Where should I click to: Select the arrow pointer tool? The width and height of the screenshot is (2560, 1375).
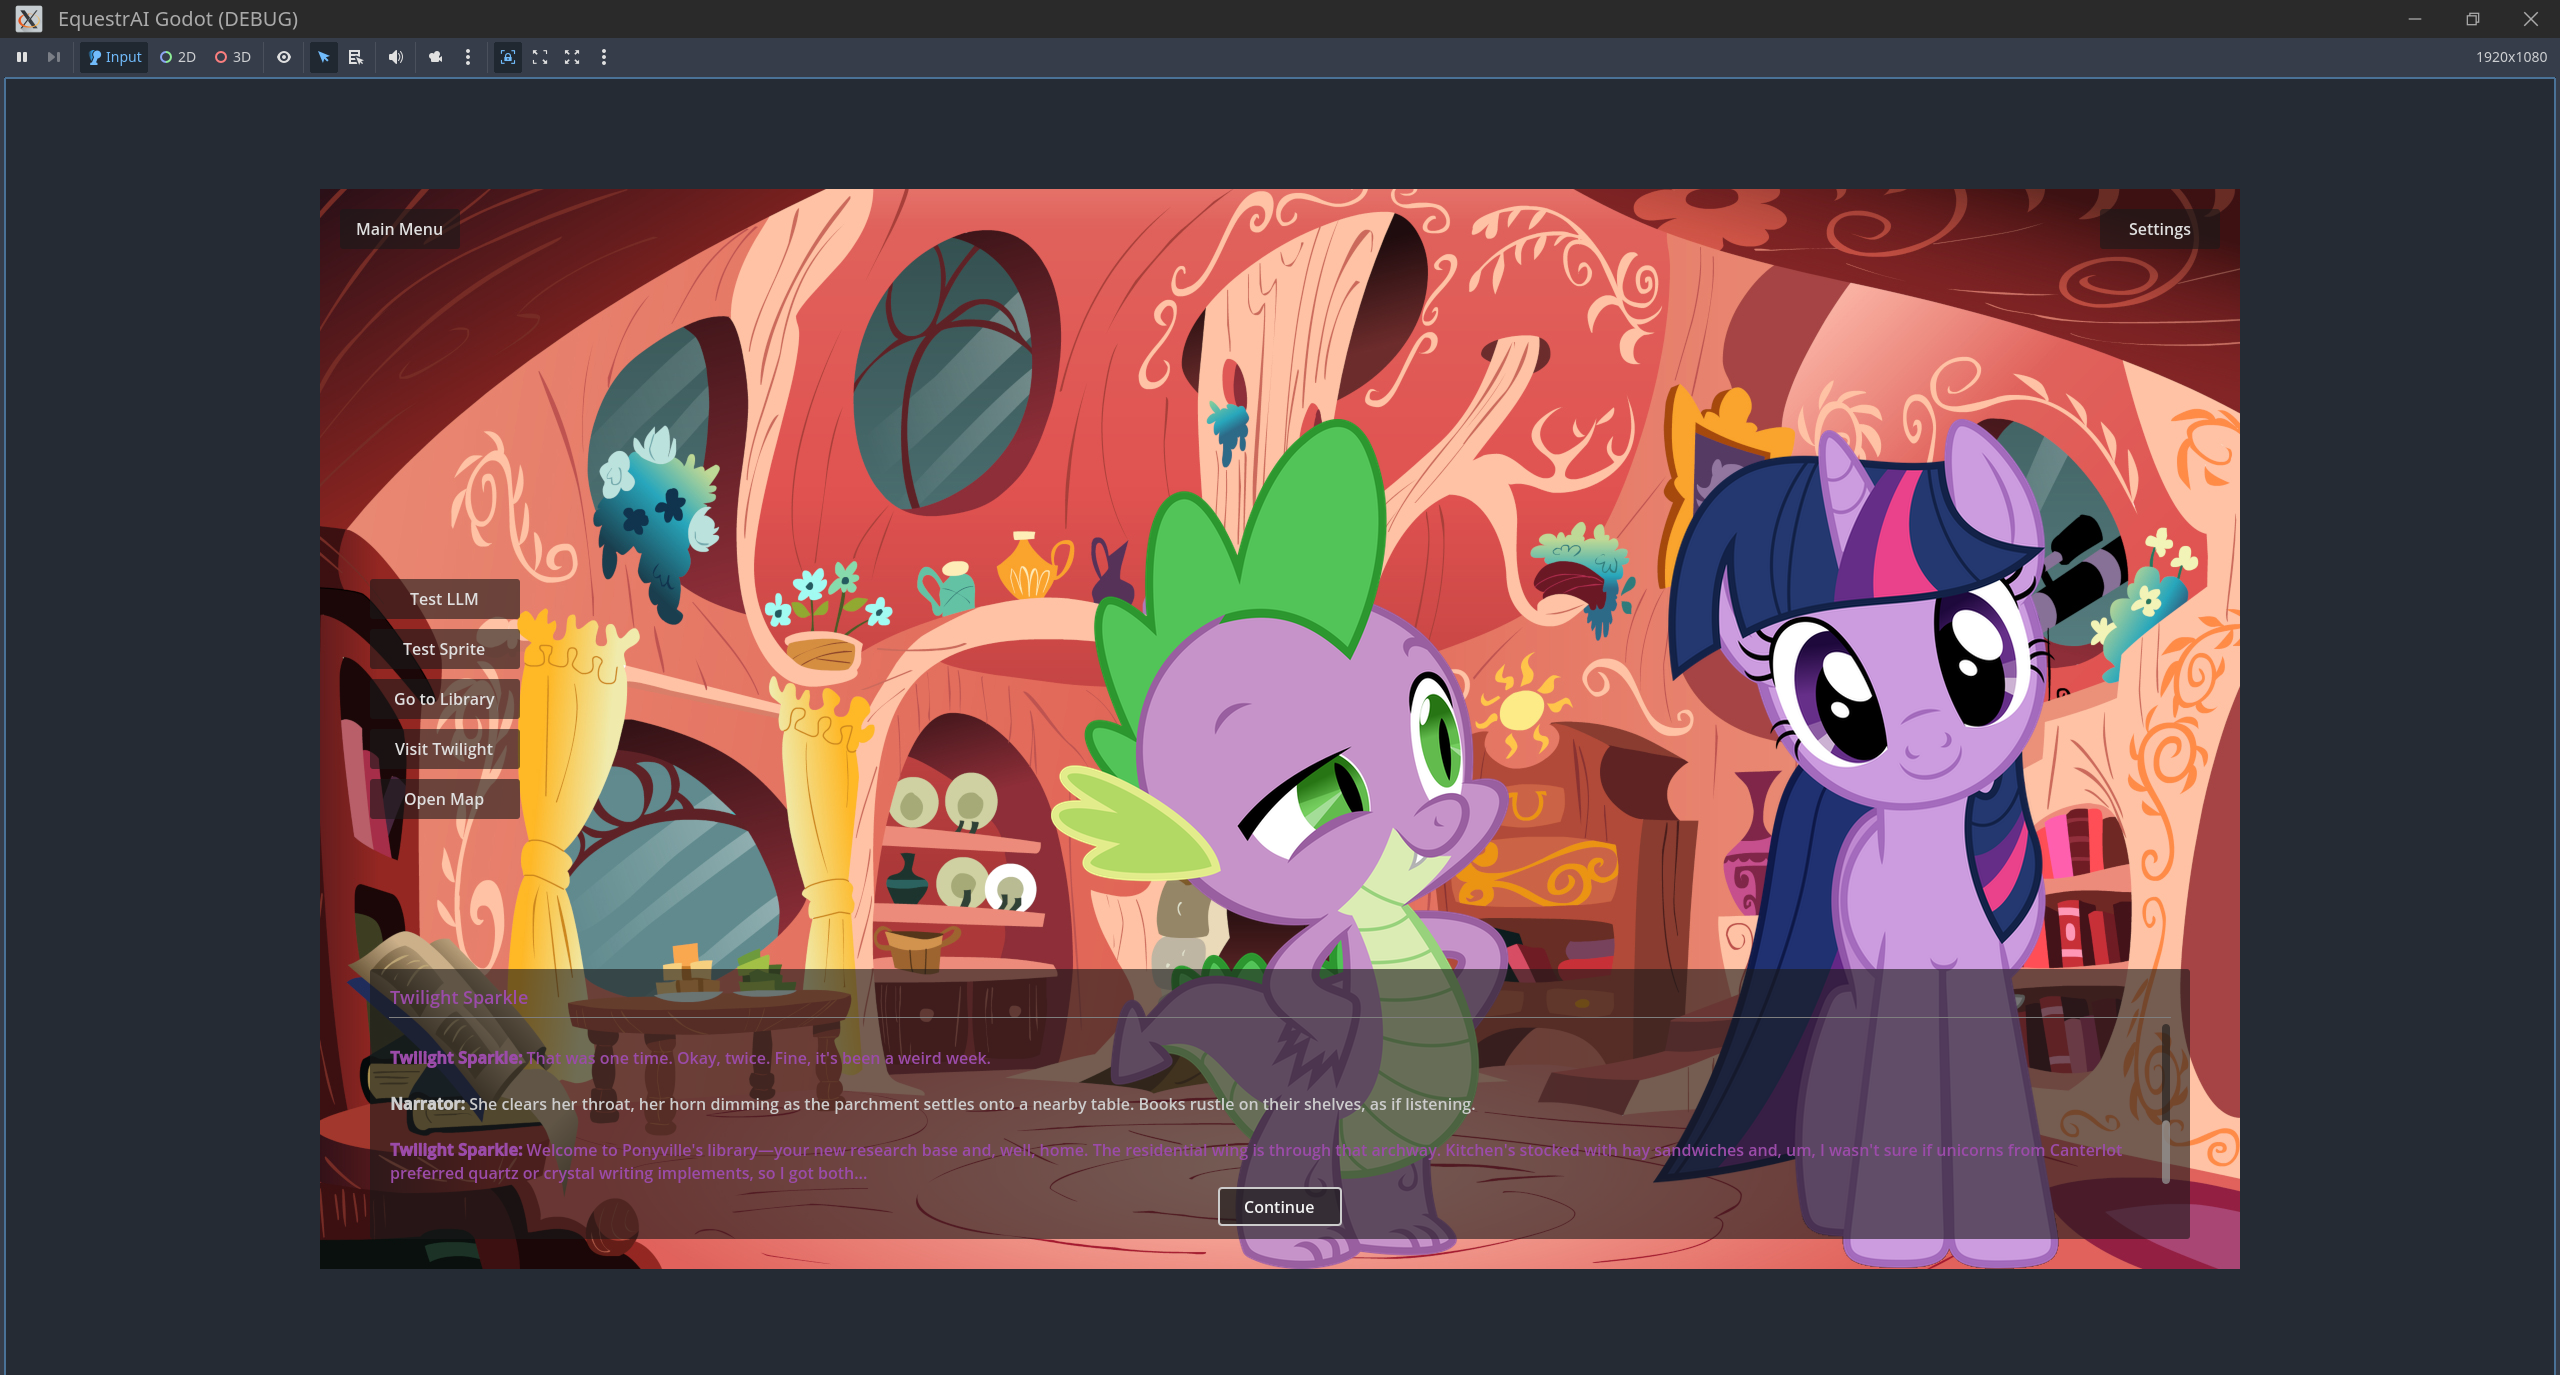(x=324, y=57)
